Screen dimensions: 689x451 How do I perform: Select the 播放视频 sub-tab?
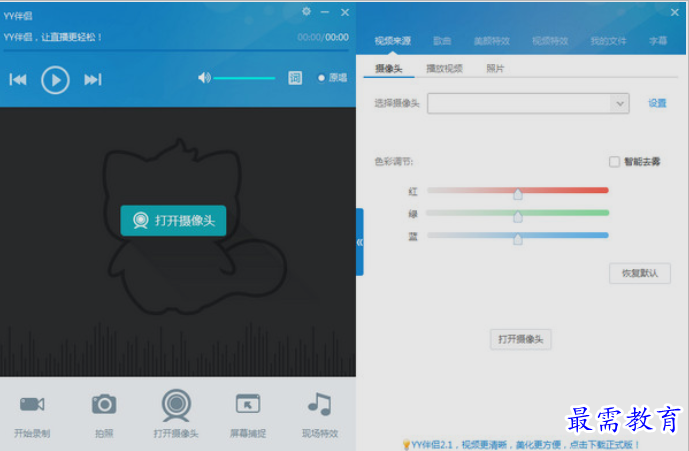pos(444,68)
